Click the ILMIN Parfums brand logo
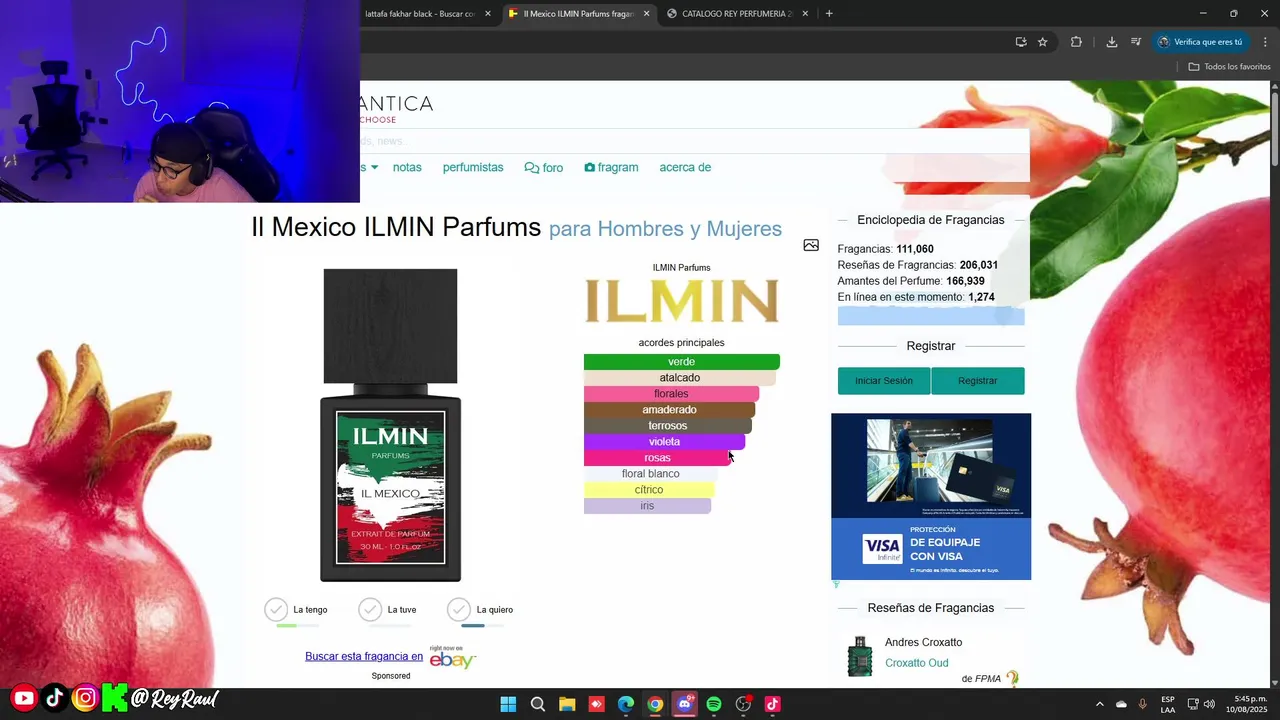Screen dimensions: 1280x720 point(681,301)
